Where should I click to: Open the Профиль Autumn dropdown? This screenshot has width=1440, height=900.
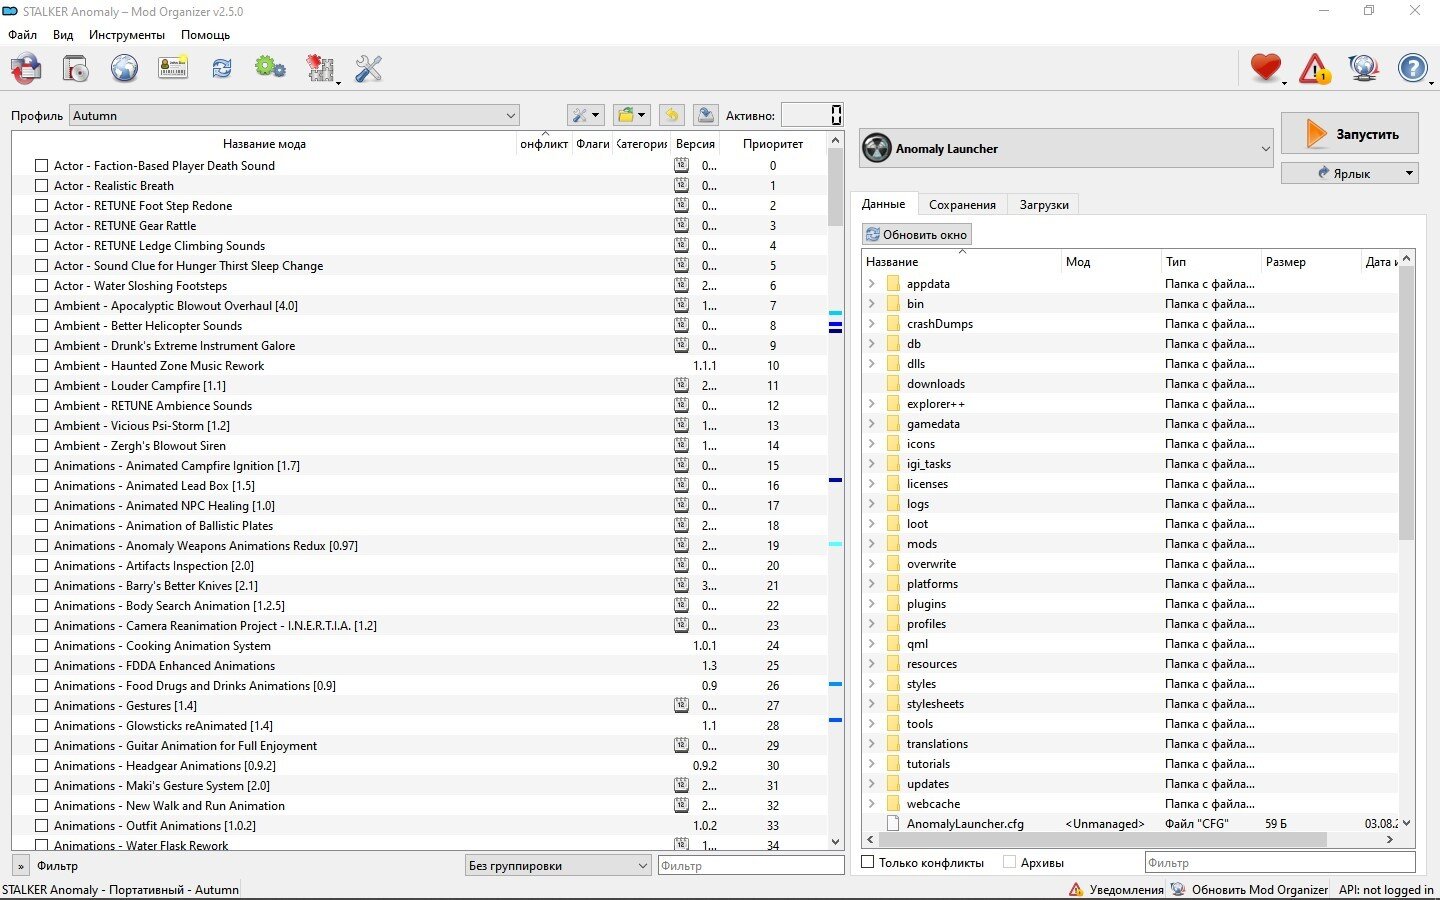click(294, 115)
